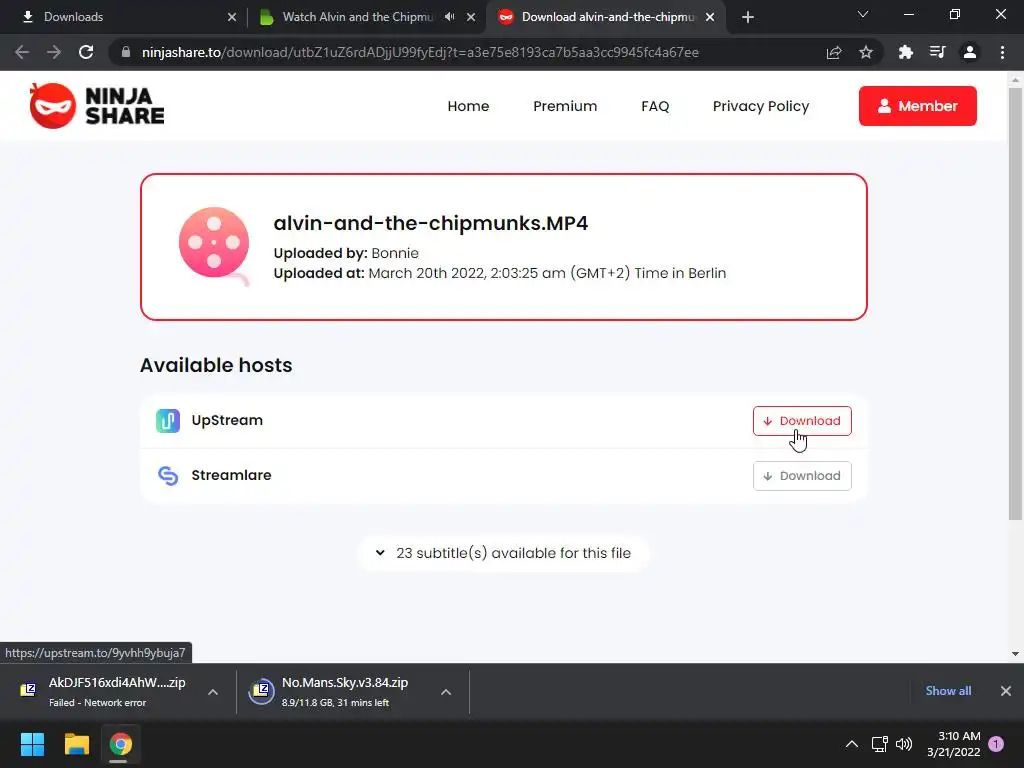Expand options for AkDJF516xdi4AhW zip download

tap(213, 692)
